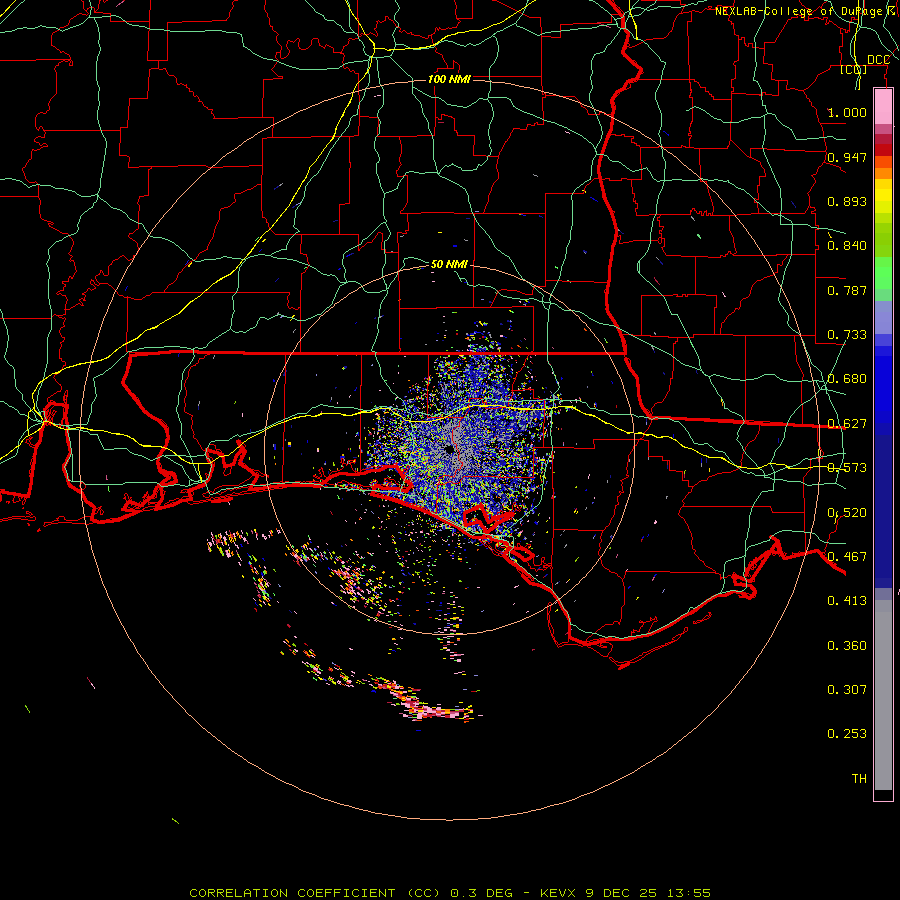Viewport: 900px width, 900px height.
Task: Click the 0.307 scale value
Action: (847, 689)
